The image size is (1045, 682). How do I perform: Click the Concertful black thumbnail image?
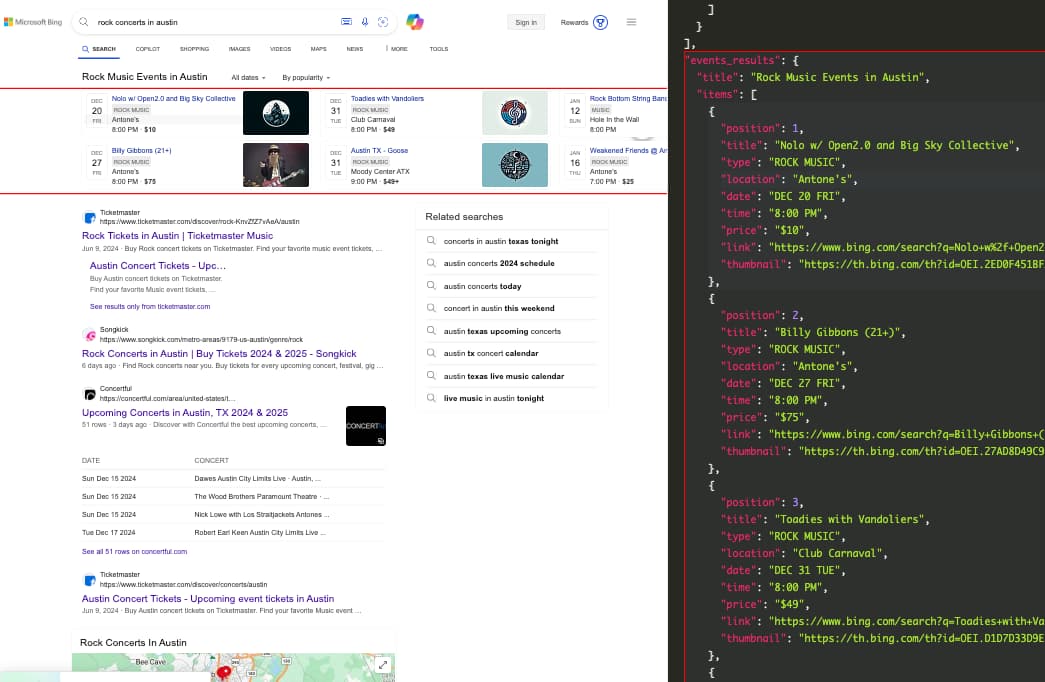click(366, 426)
